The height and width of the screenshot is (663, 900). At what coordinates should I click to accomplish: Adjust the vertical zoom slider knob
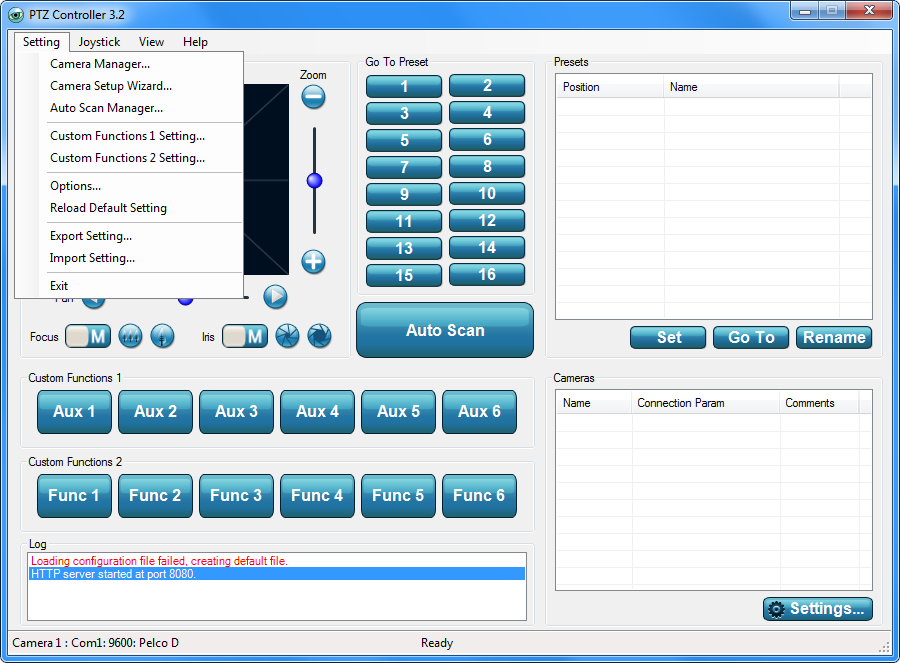point(314,181)
